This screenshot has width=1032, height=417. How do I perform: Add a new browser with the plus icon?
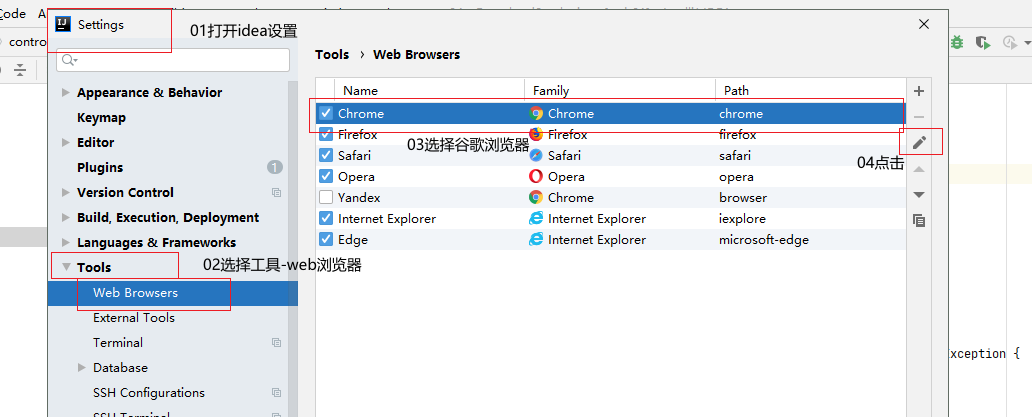click(919, 91)
